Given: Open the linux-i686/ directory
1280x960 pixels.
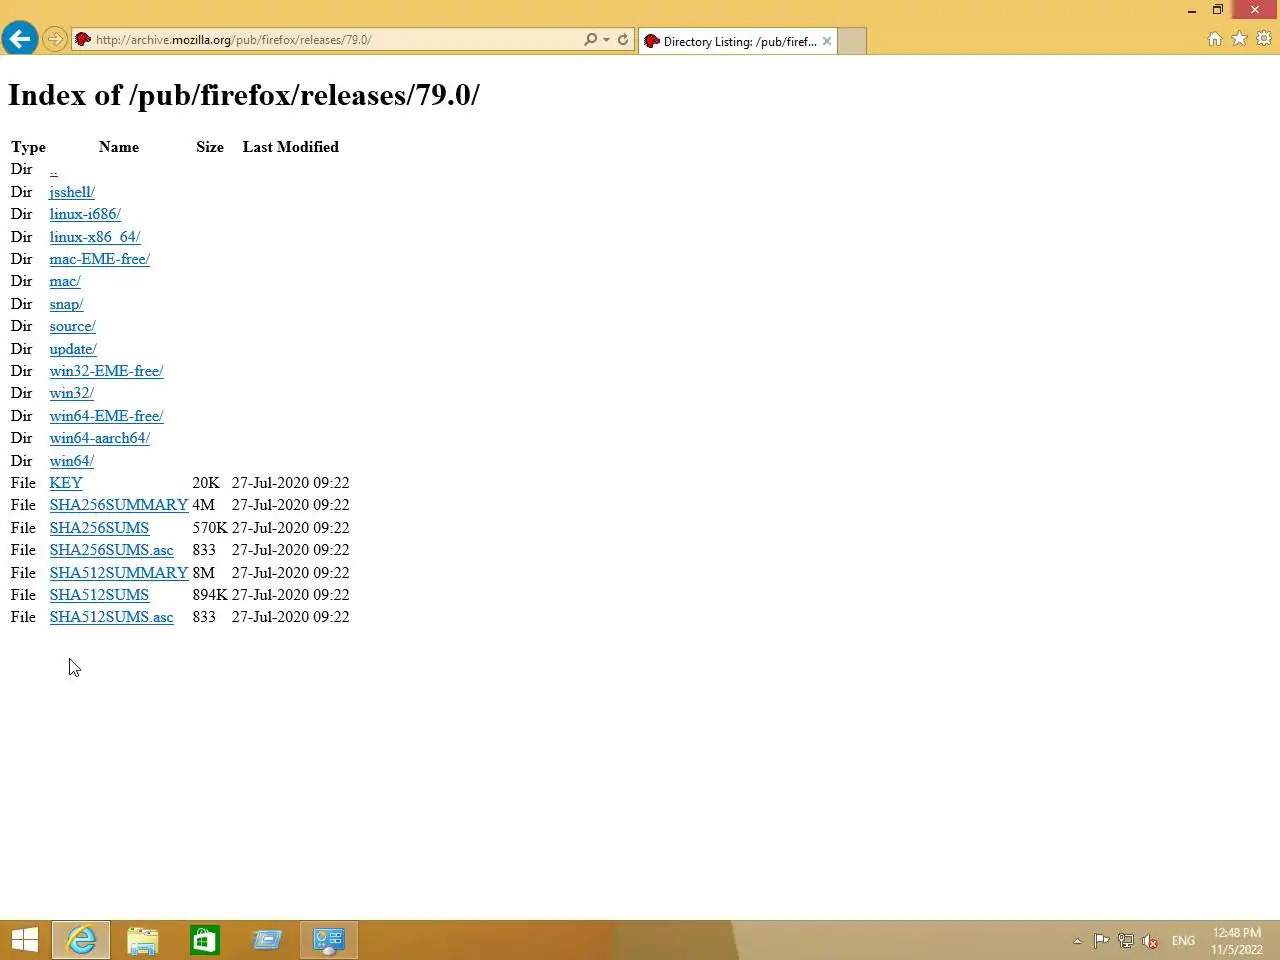Looking at the screenshot, I should pos(85,214).
